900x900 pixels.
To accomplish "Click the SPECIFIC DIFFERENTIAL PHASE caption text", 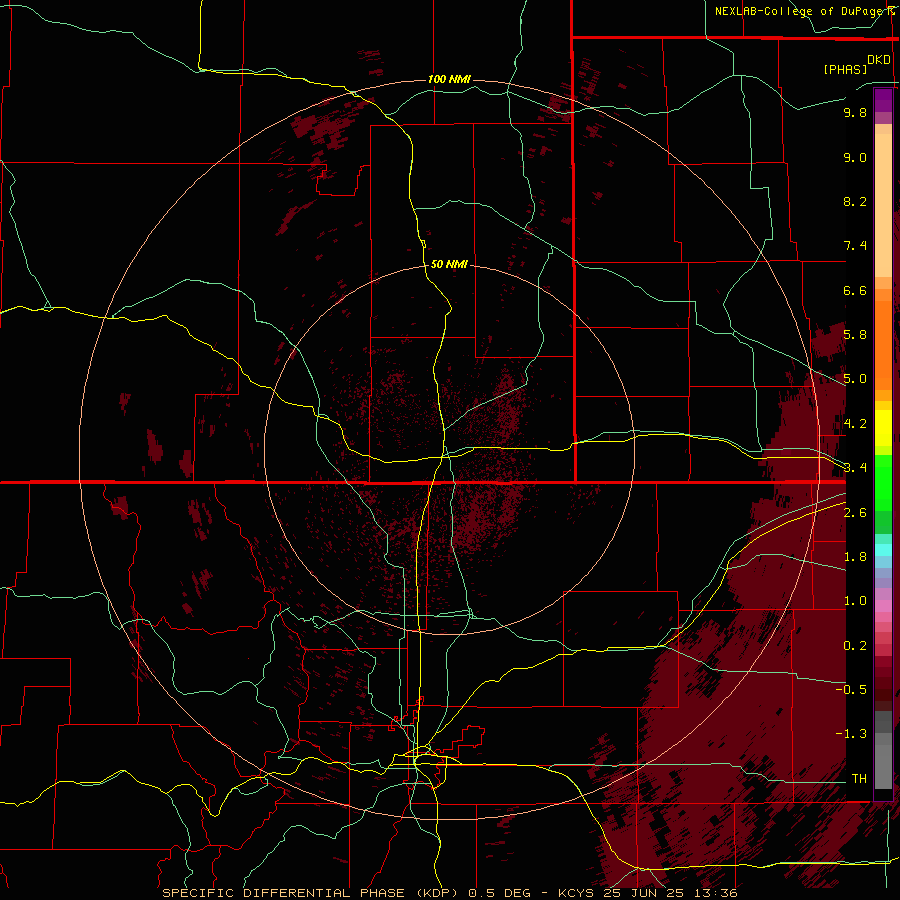I will tap(286, 893).
